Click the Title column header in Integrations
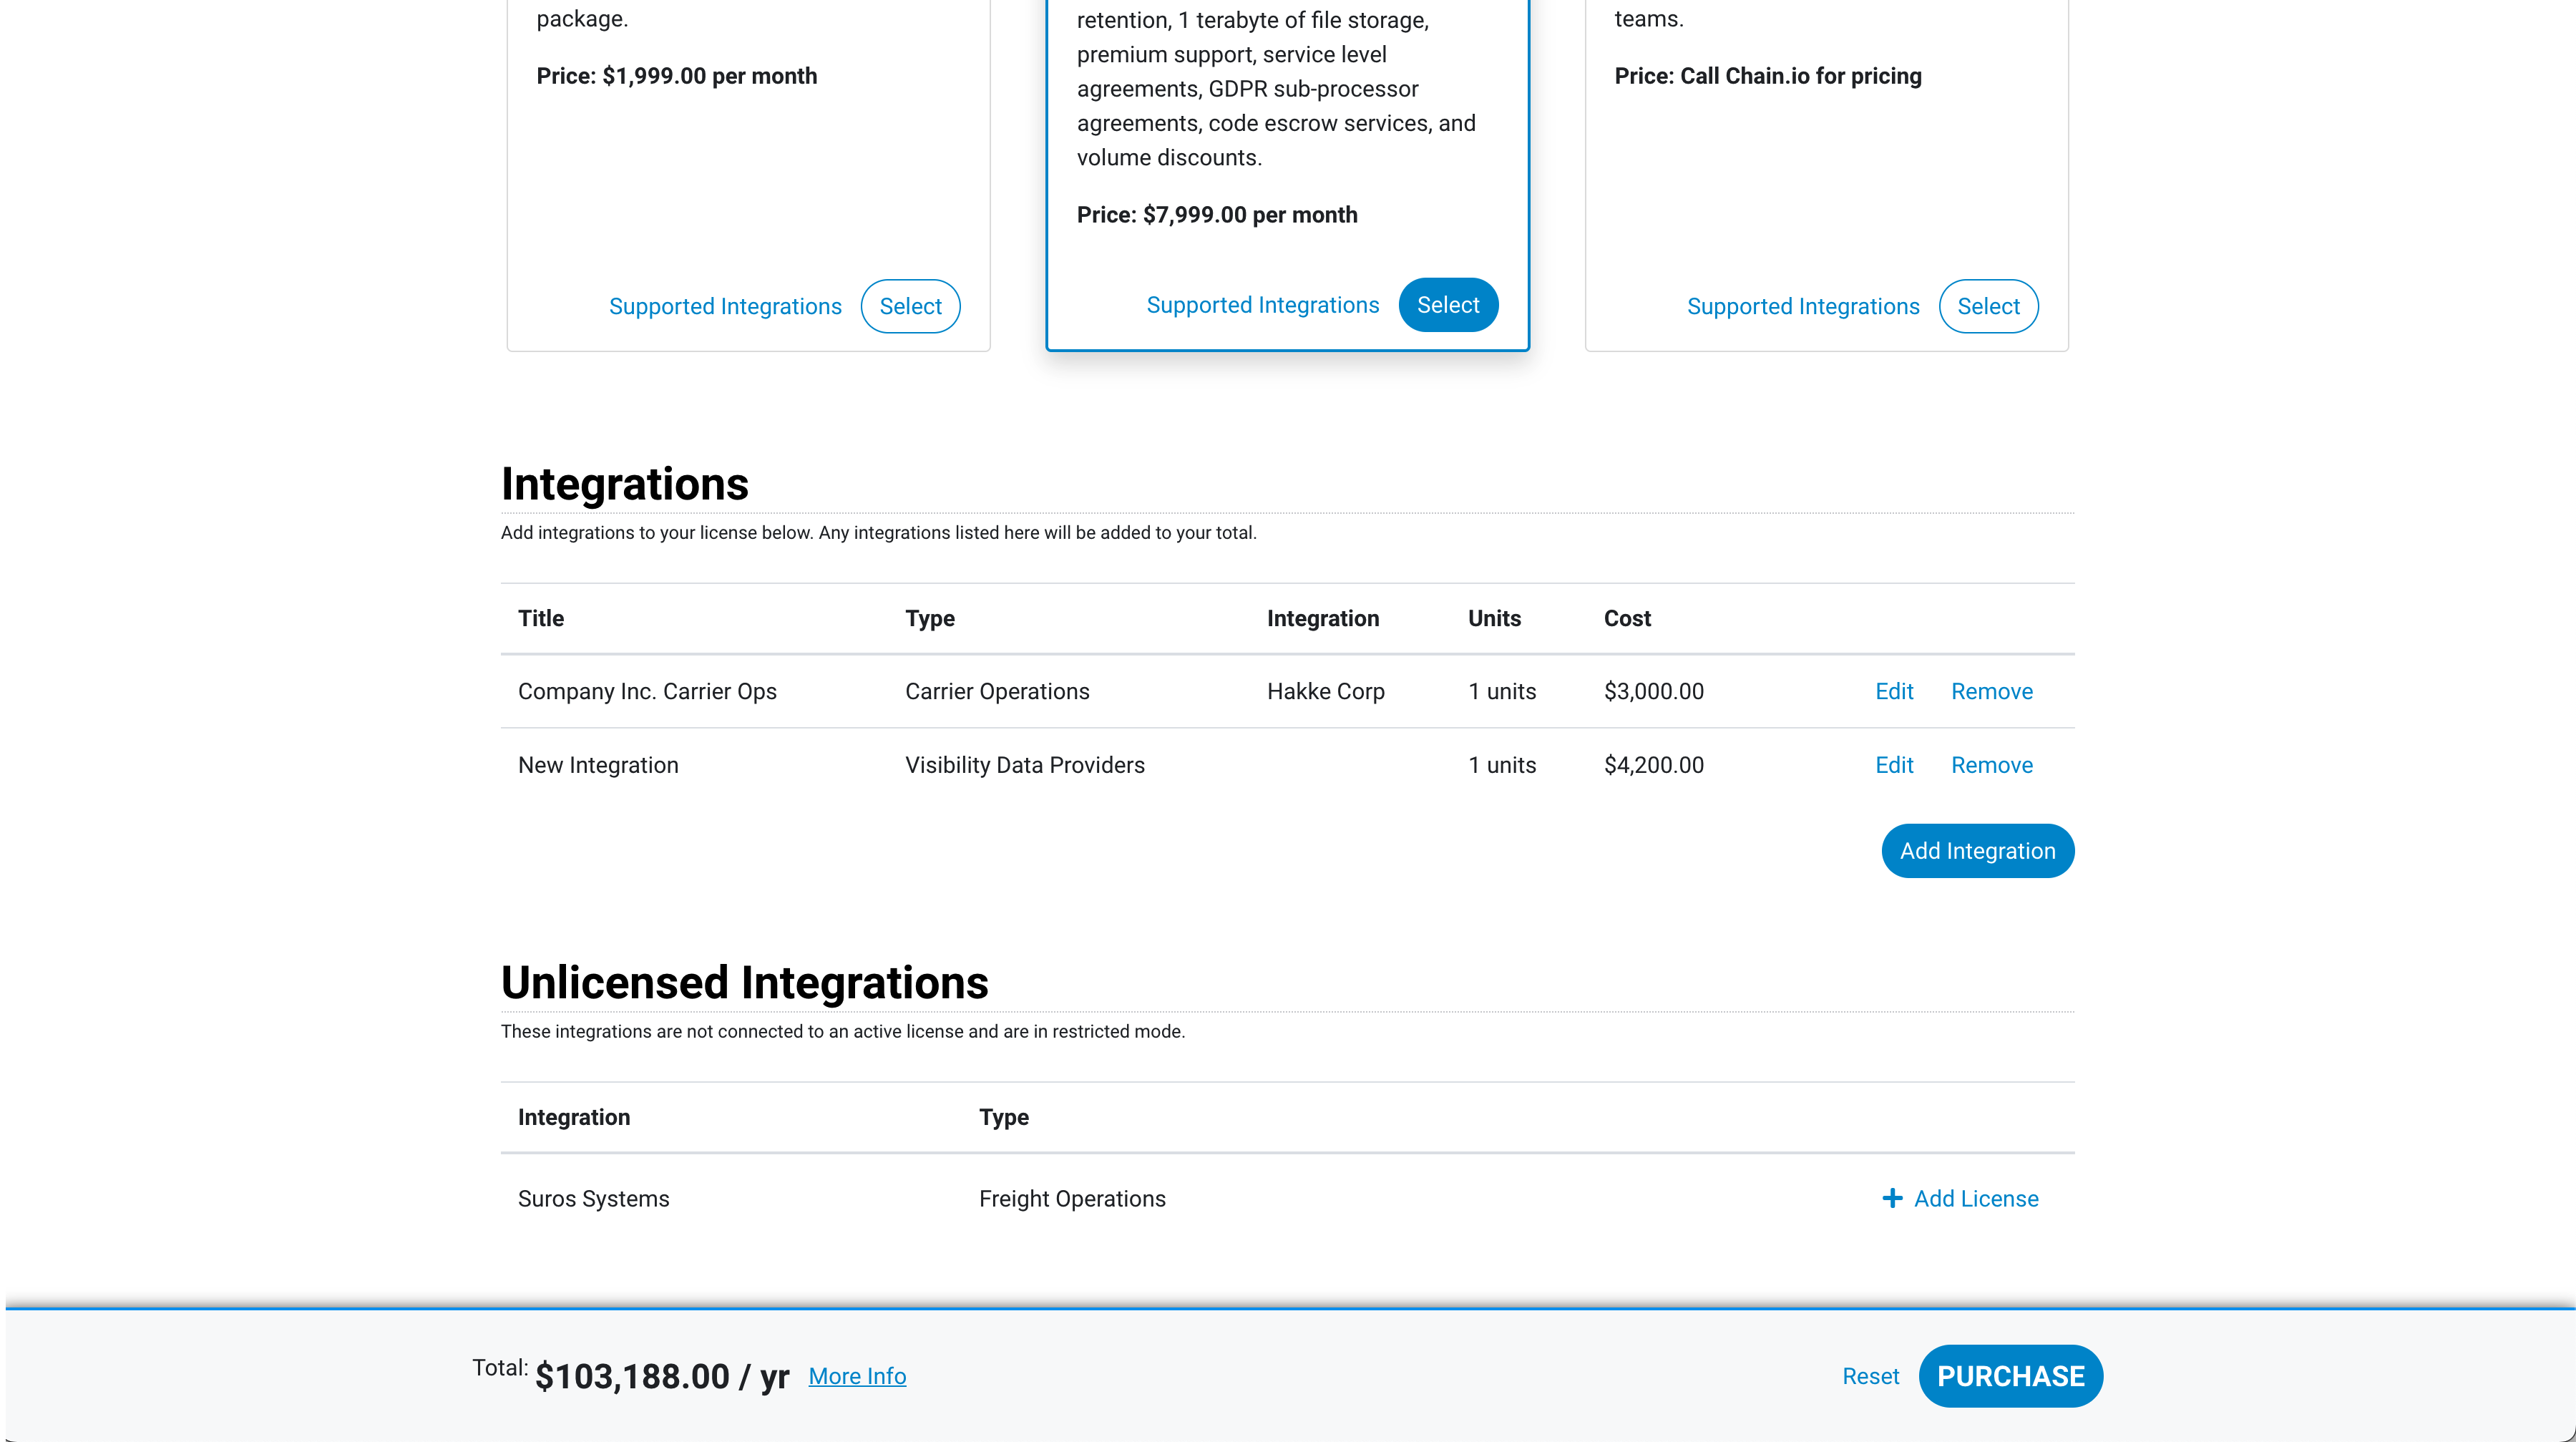This screenshot has width=2576, height=1442. point(541,618)
